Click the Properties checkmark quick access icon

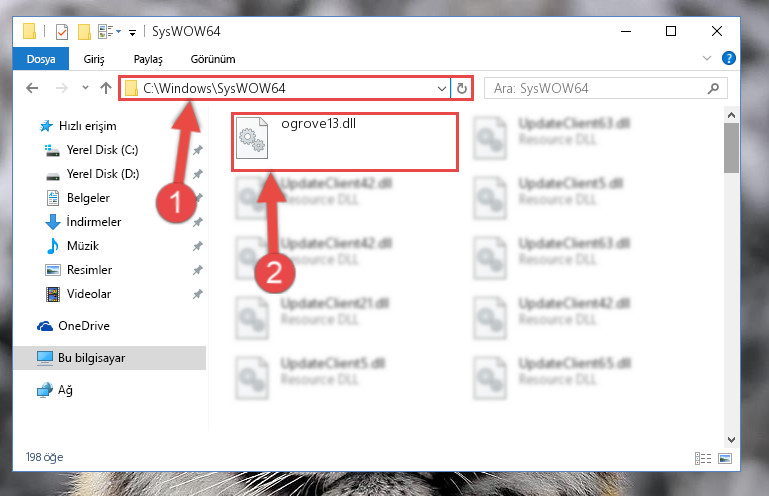(62, 32)
